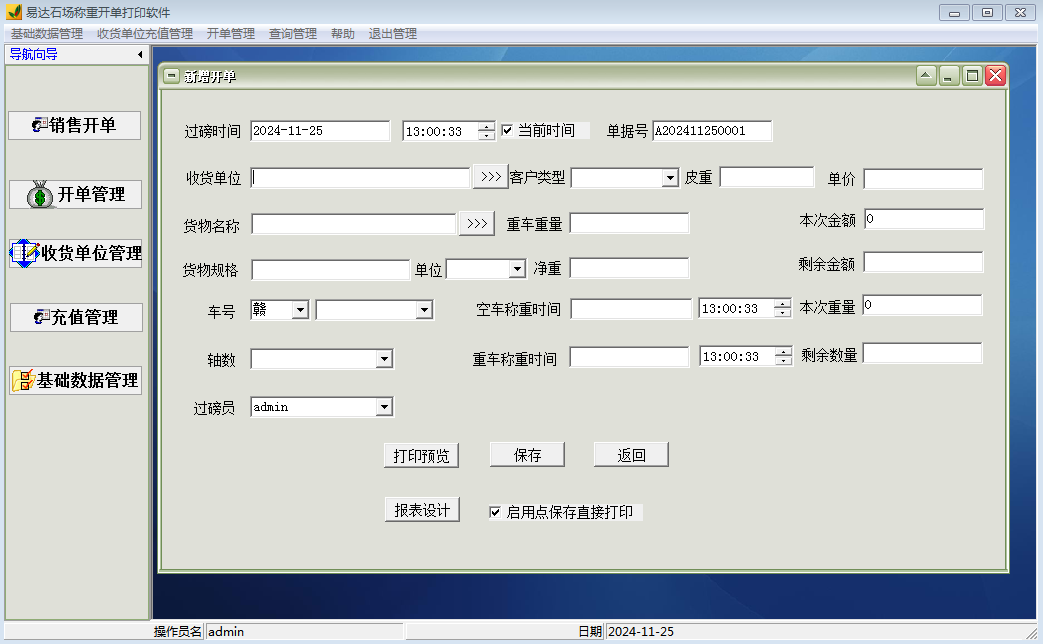Click the roll-up arrow on 新增开单 window

(926, 74)
